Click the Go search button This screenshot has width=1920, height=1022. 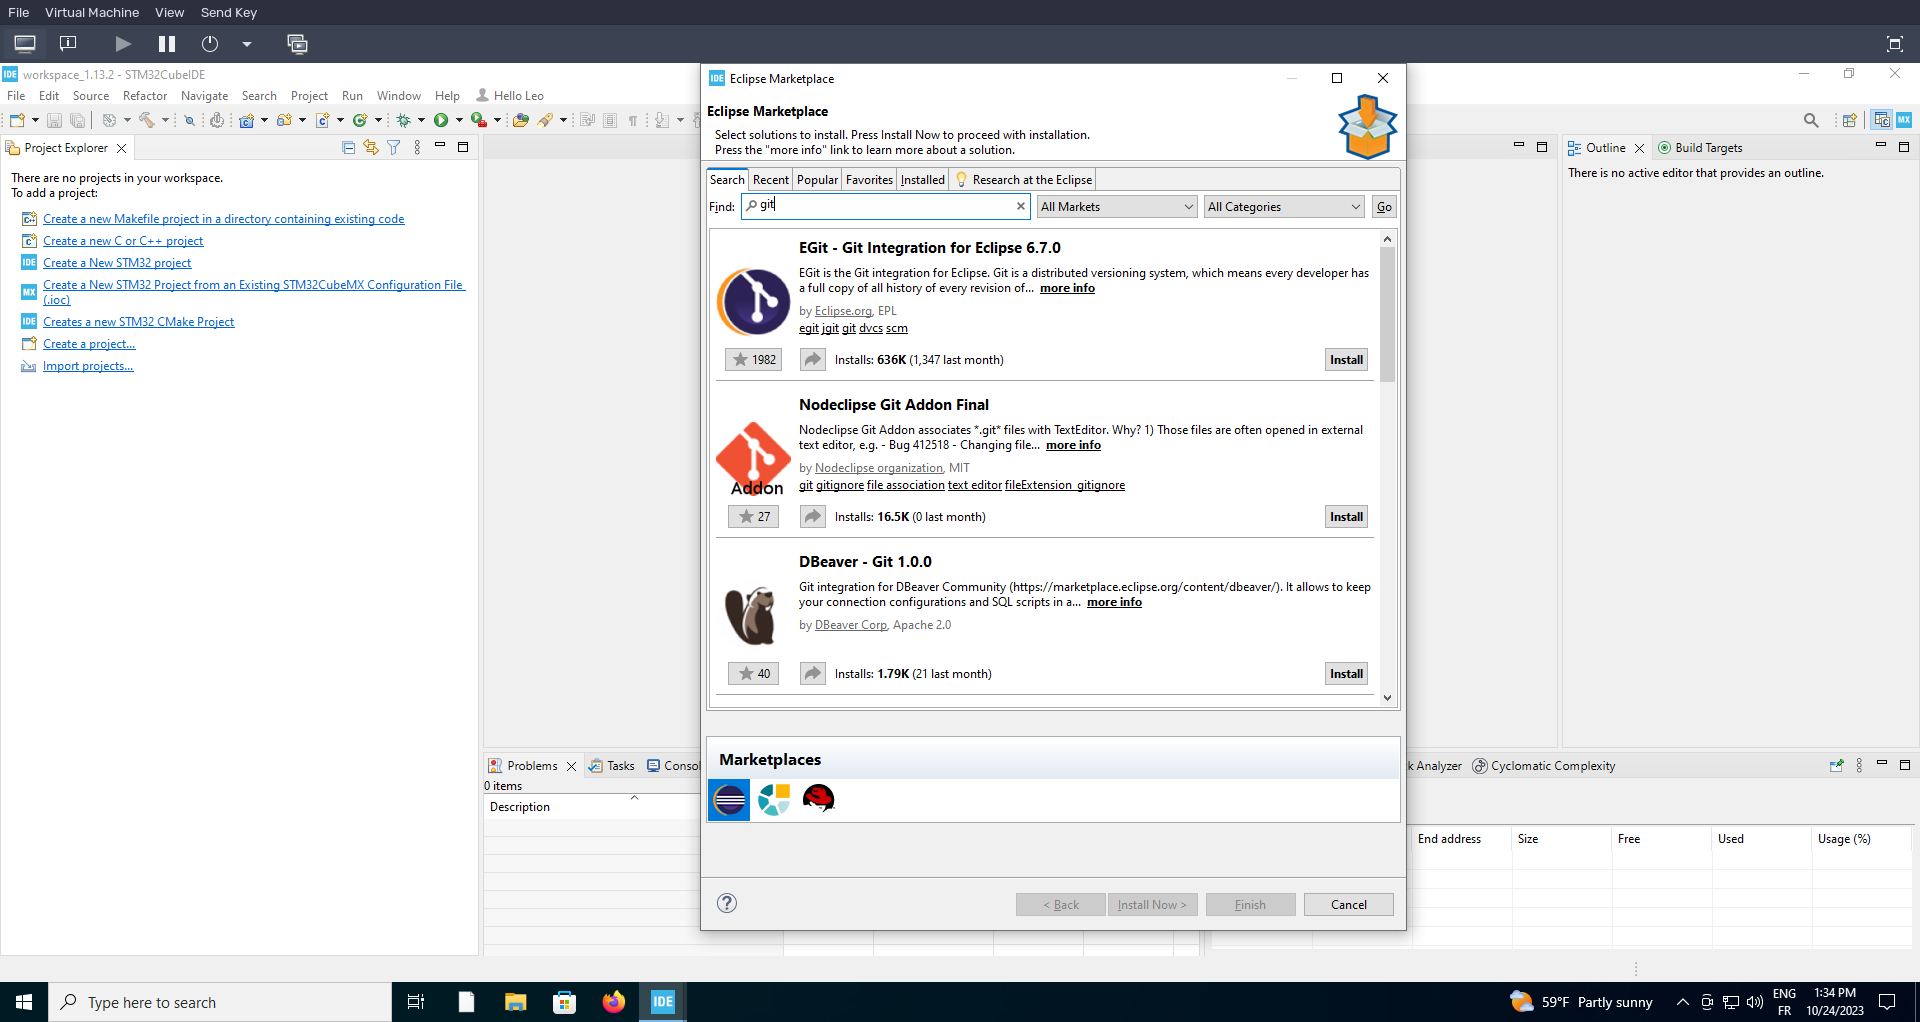[1384, 207]
